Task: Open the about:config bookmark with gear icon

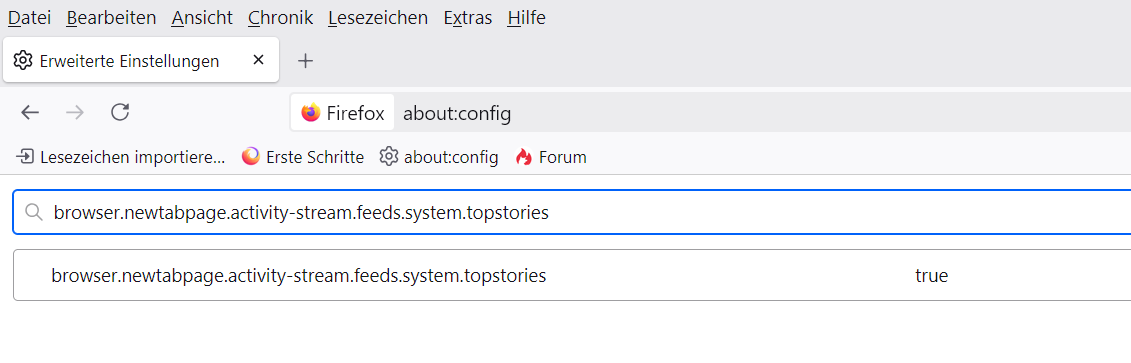Action: pos(439,157)
